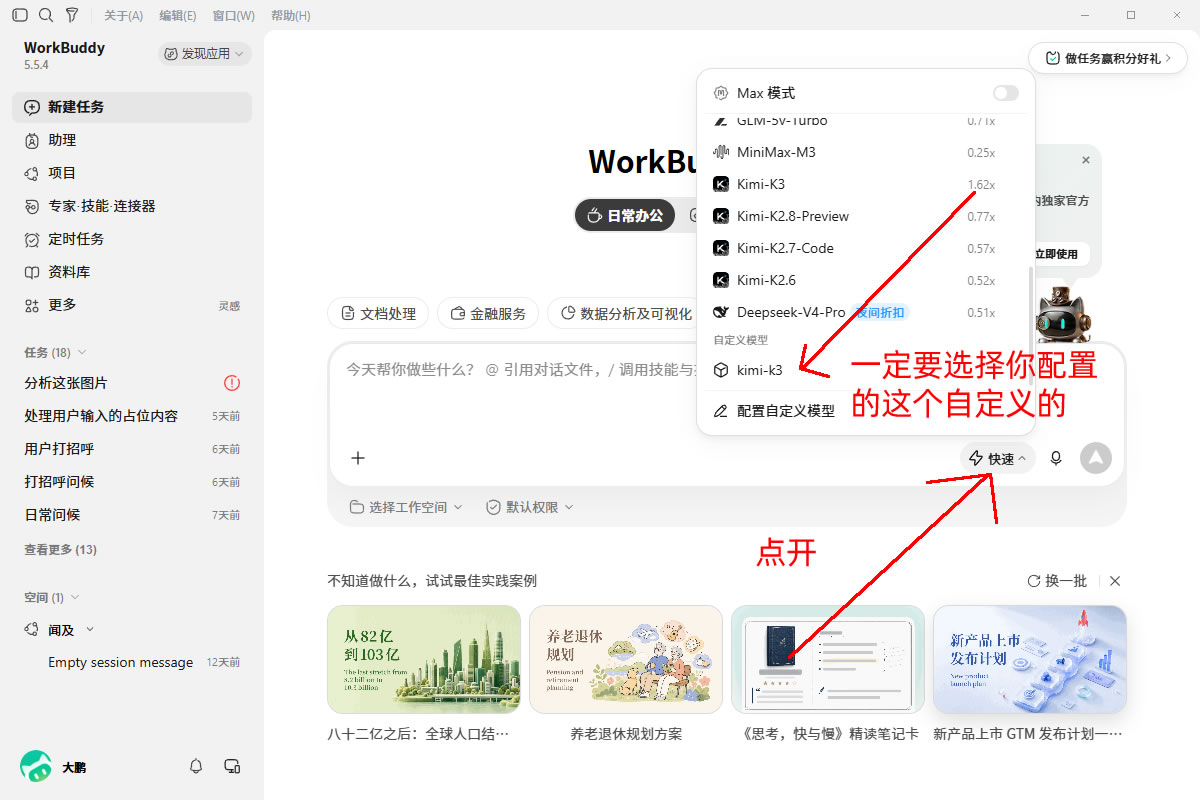Click the 文档处理 chip
The image size is (1200, 800).
[378, 313]
